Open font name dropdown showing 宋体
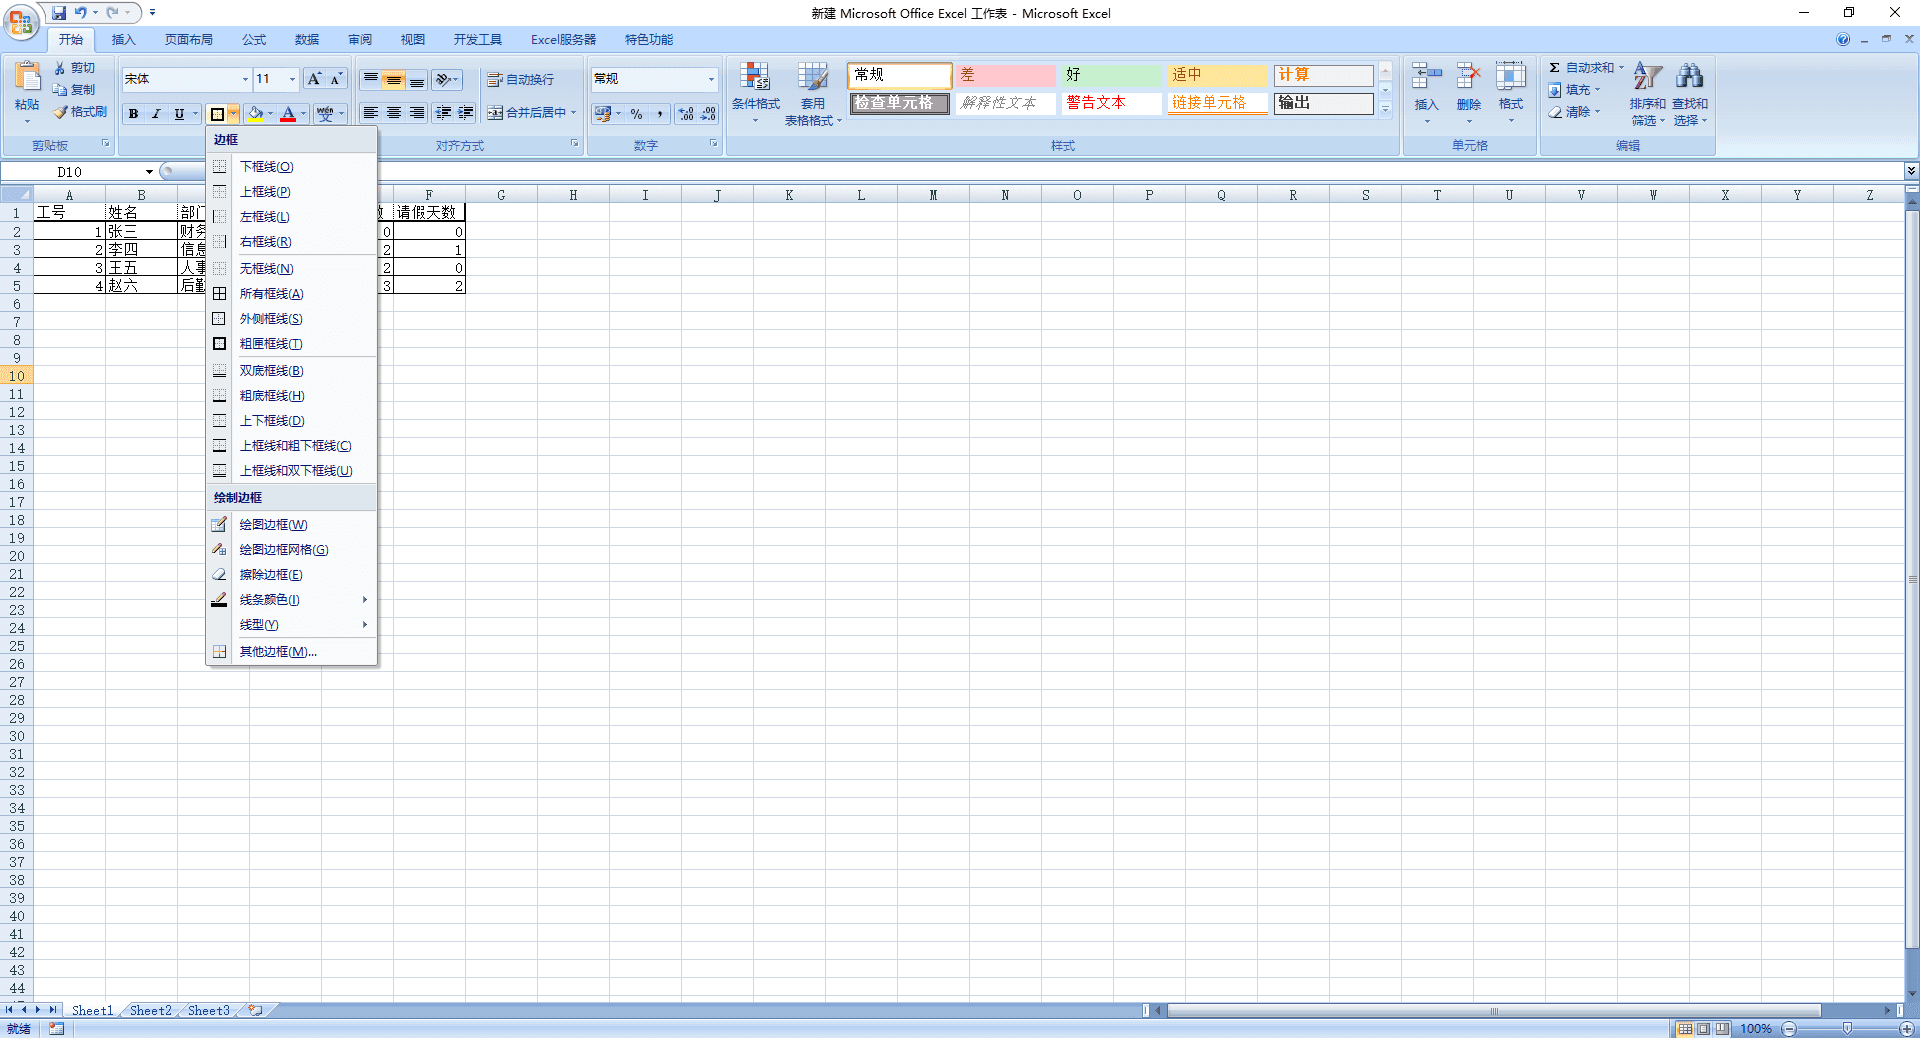 click(245, 79)
